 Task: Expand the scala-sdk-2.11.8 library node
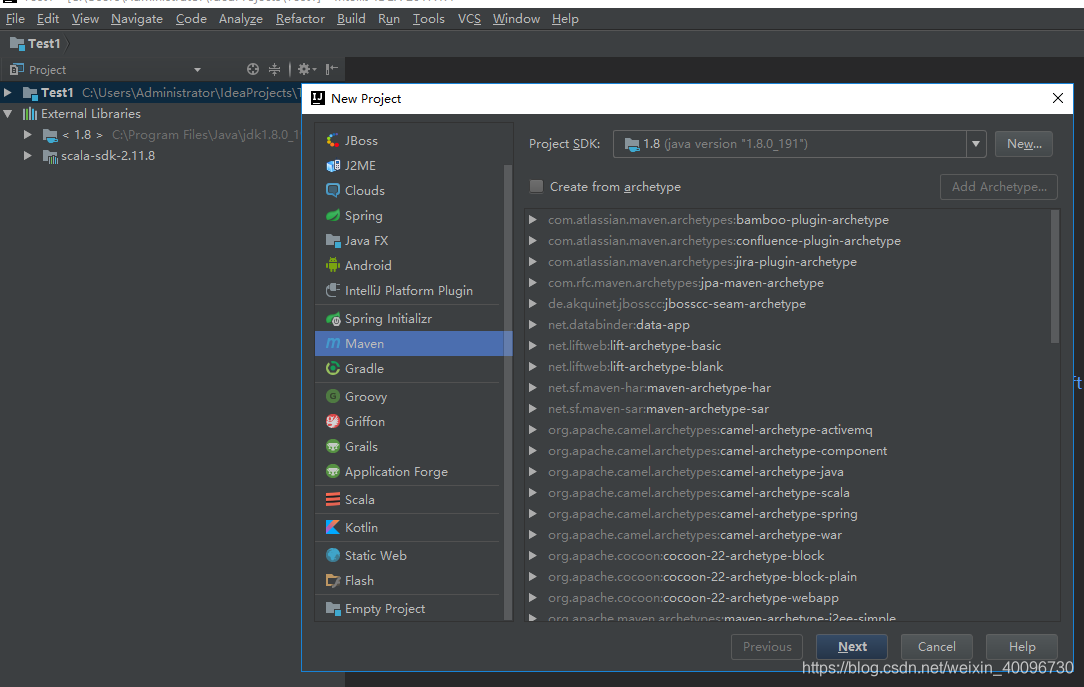(28, 156)
